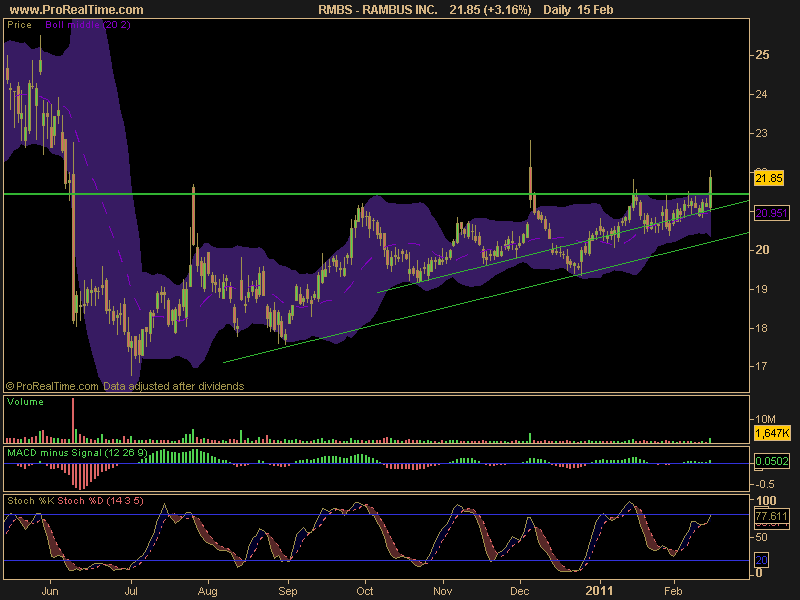This screenshot has height=600, width=800.
Task: Click the 24 price axis label
Action: coord(761,94)
